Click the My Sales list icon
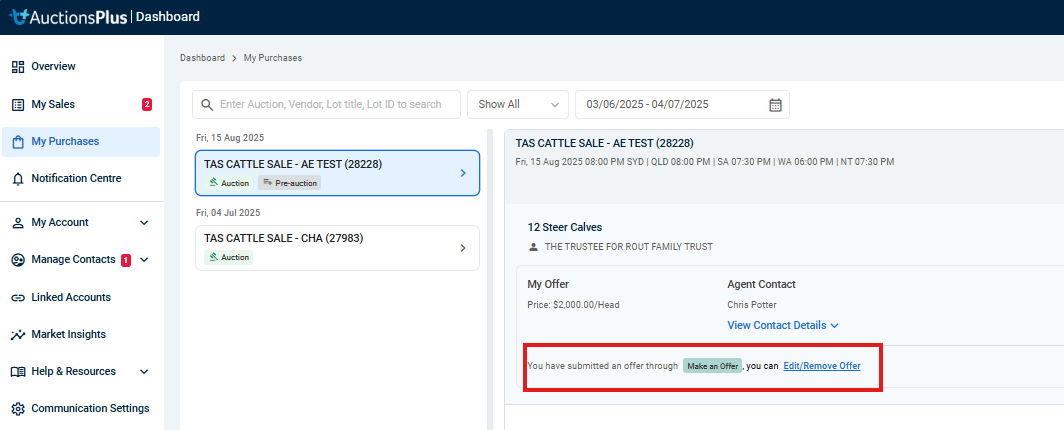The height and width of the screenshot is (430, 1064). point(18,104)
